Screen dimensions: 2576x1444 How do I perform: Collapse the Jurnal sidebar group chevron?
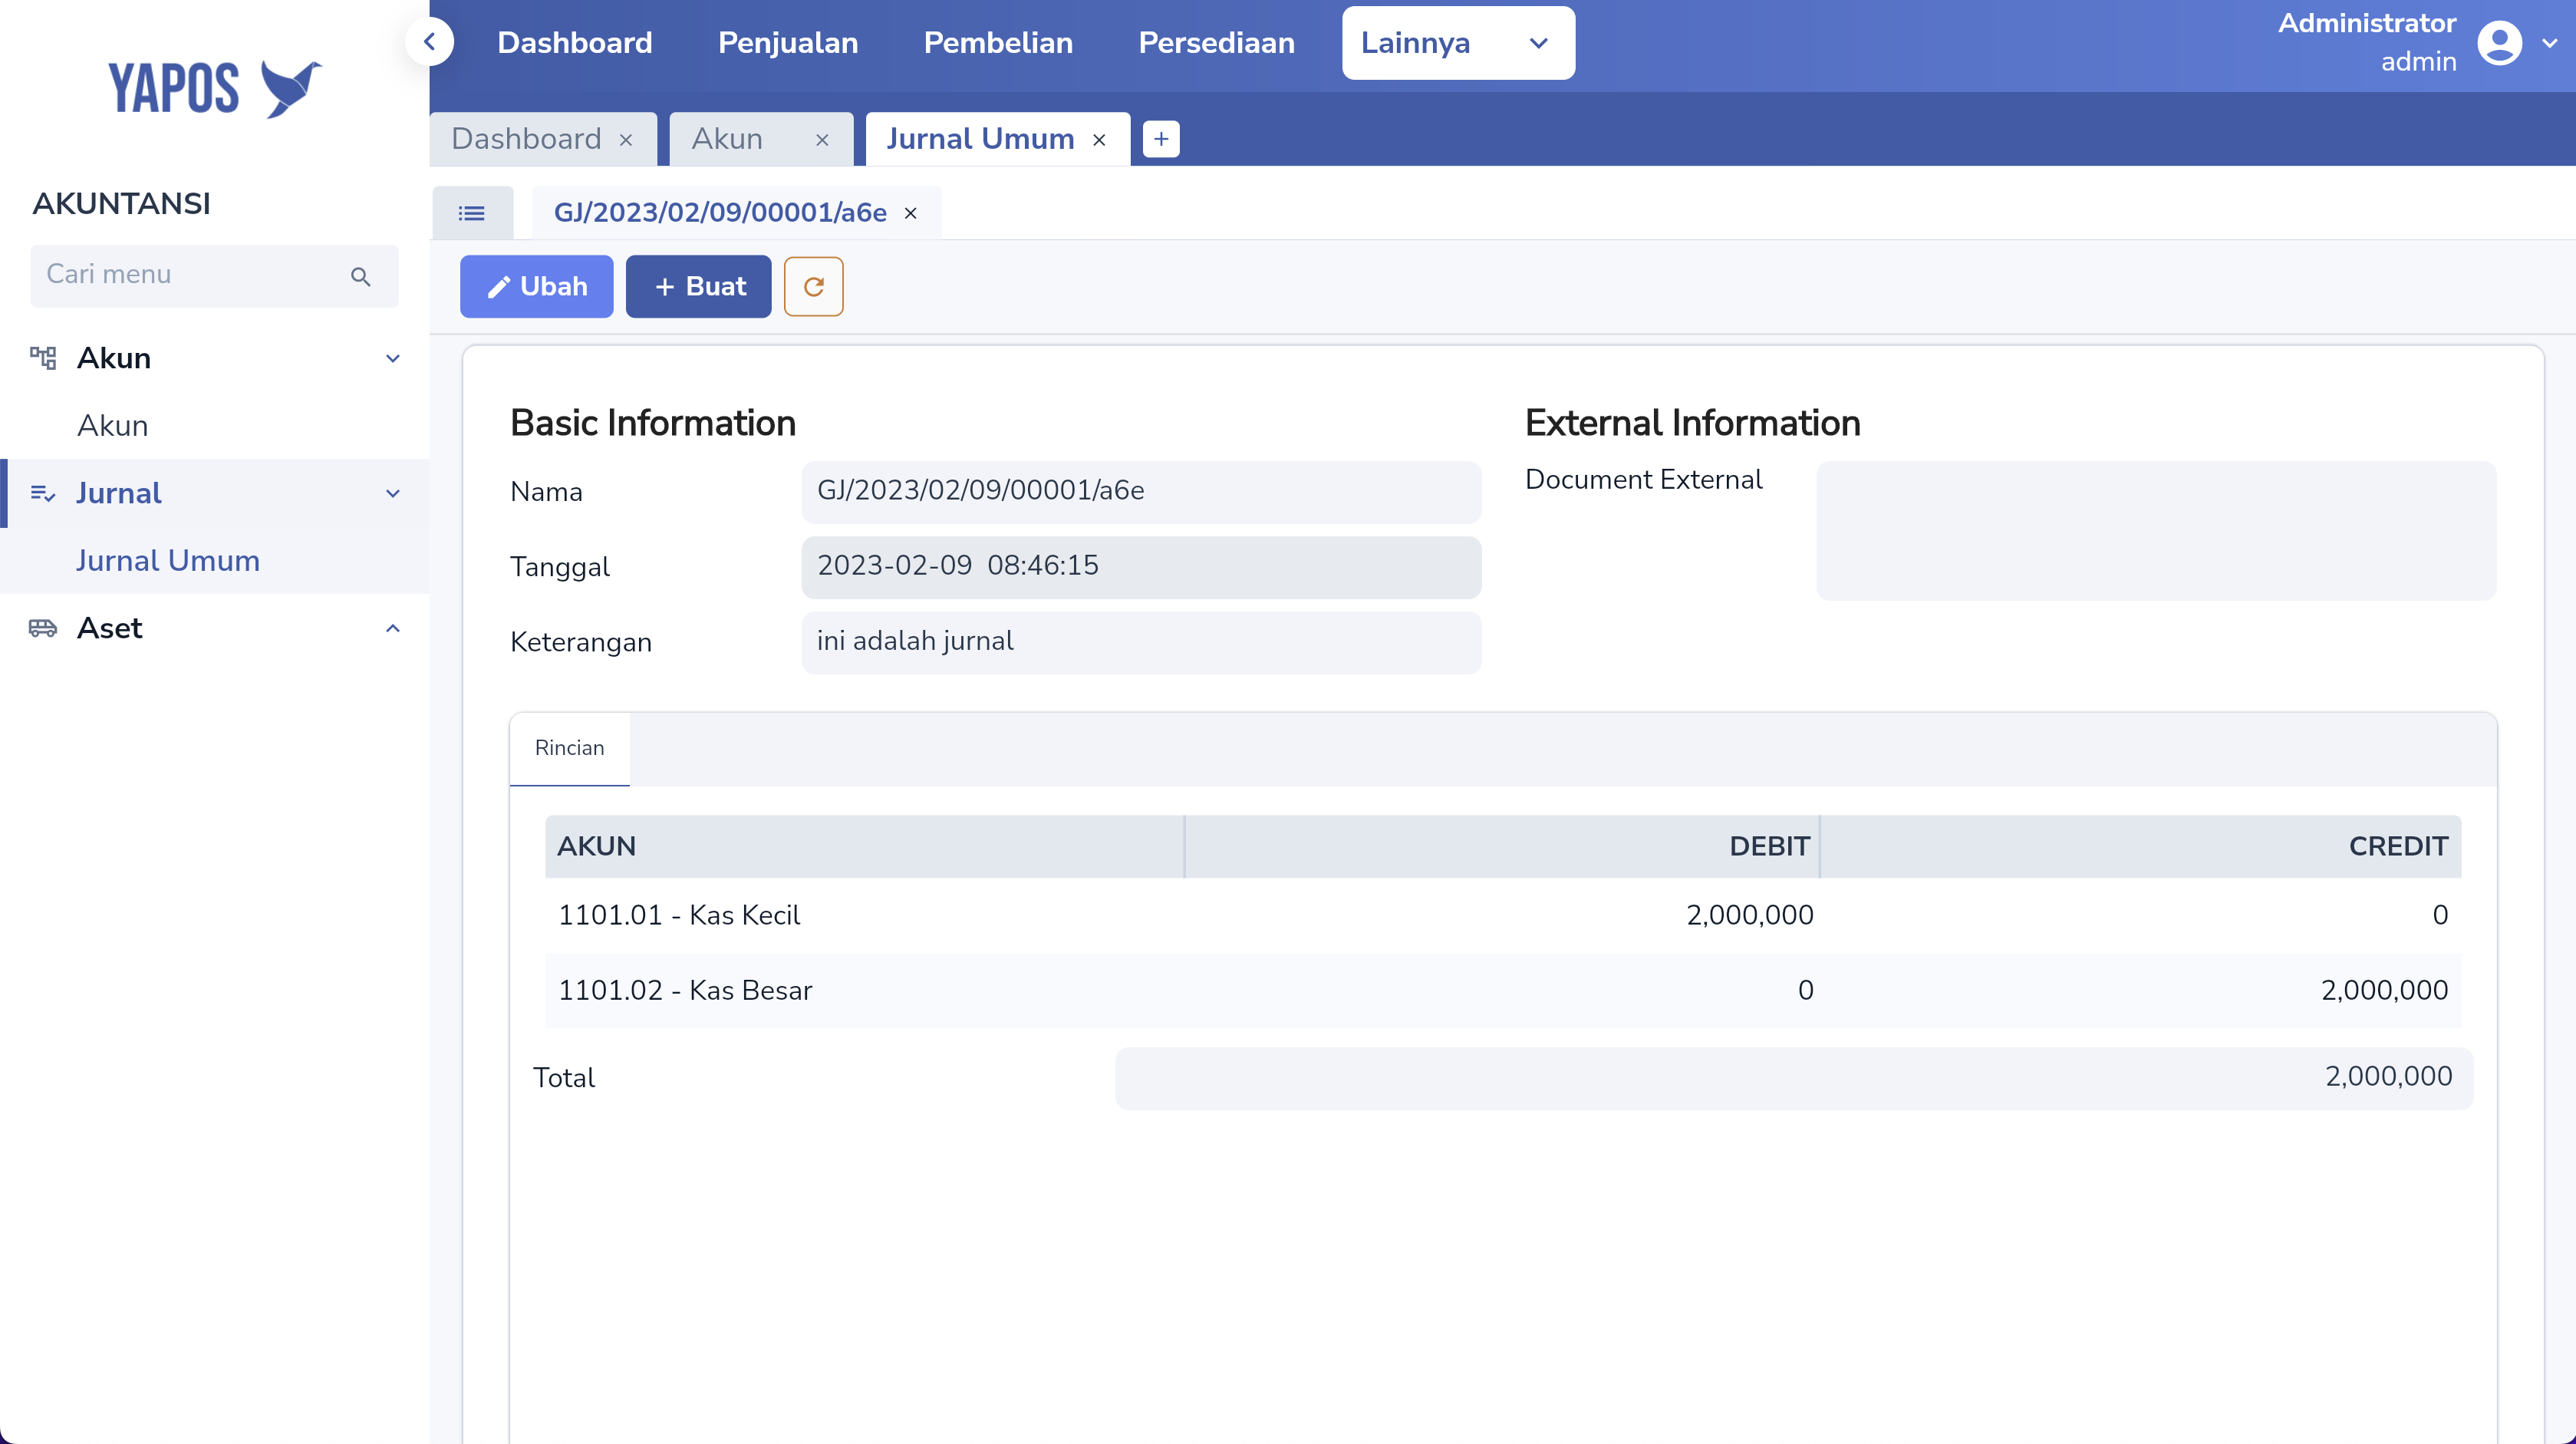click(x=393, y=493)
